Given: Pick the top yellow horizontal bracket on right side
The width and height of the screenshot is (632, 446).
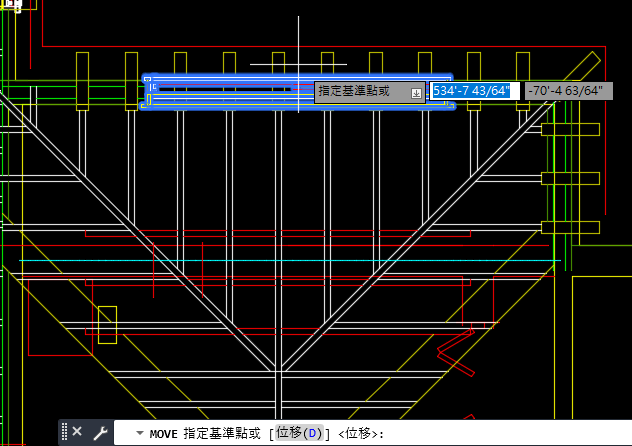Looking at the screenshot, I should 570,130.
